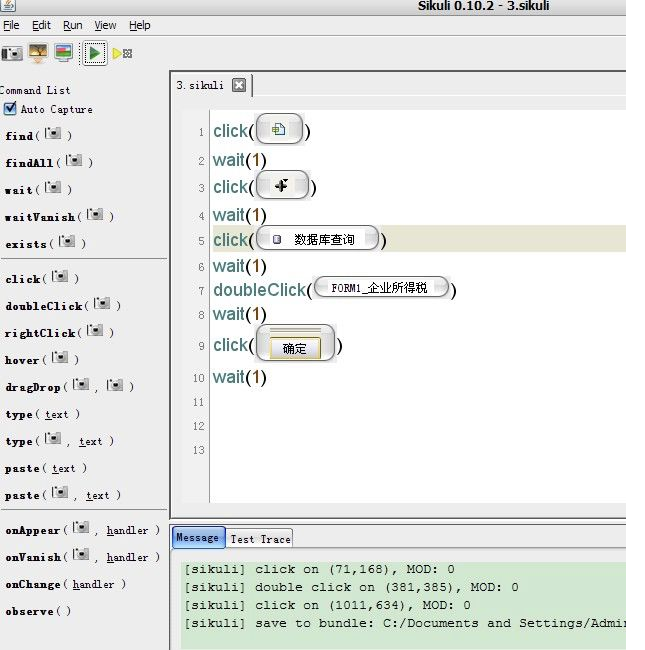
Task: Click the 确定 button thumbnail on line 9
Action: point(294,348)
